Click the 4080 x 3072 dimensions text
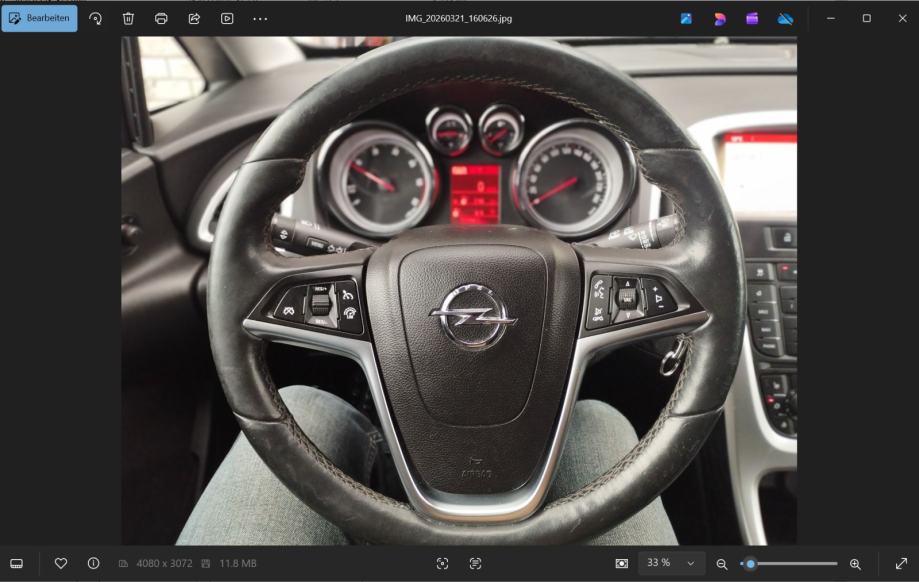The image size is (919, 582). point(164,563)
